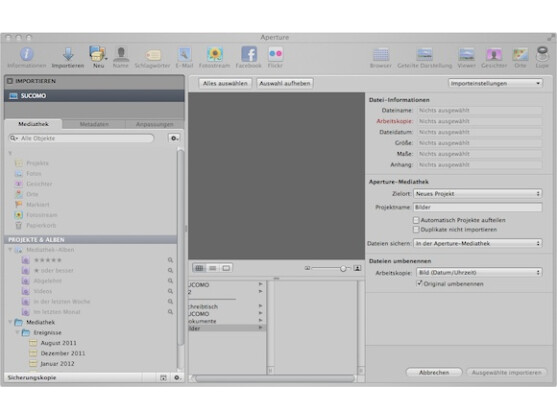
Task: Open the Zielort Neues Projekt dropdown
Action: [477, 194]
